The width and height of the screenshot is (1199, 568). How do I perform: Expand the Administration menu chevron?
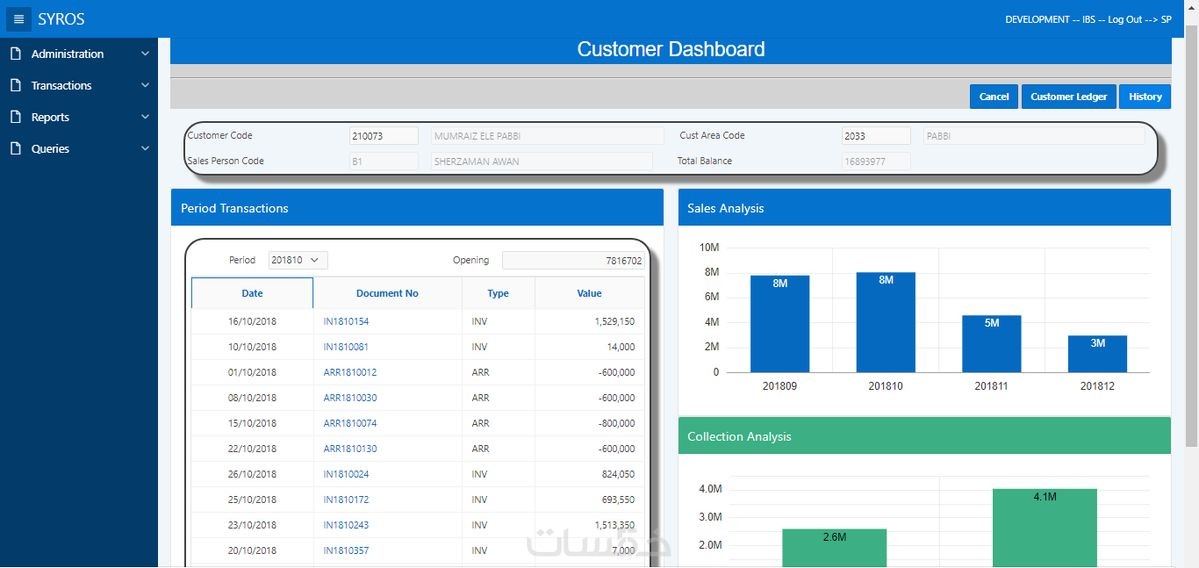[145, 54]
